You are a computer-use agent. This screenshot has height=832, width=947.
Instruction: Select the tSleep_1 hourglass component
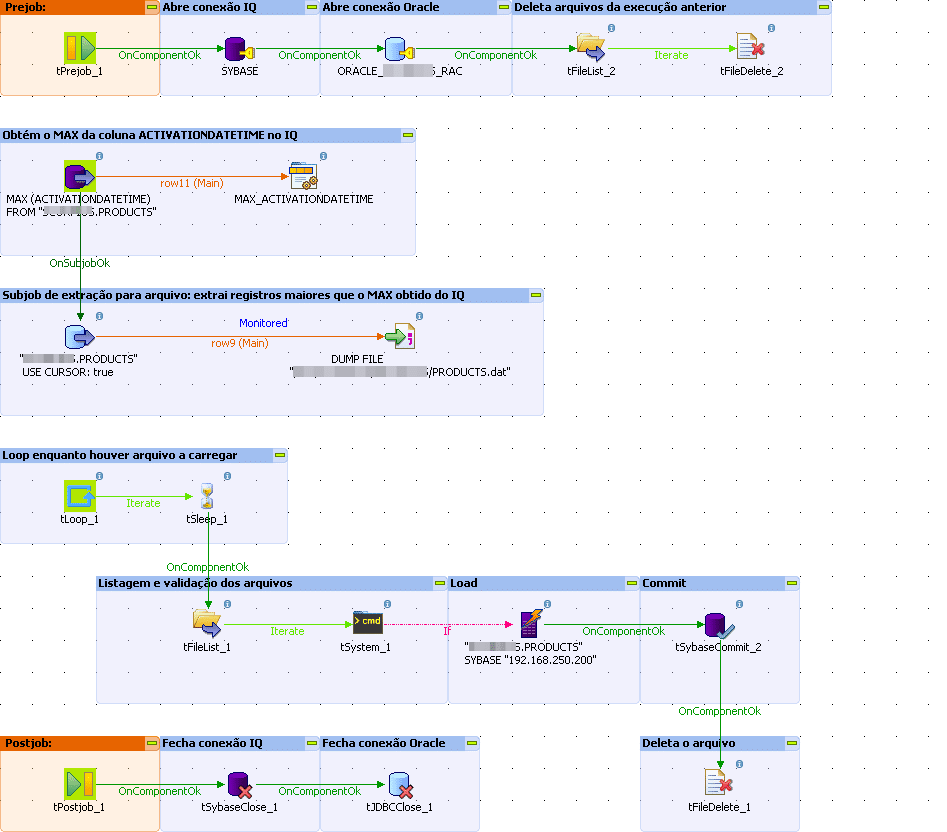[207, 494]
